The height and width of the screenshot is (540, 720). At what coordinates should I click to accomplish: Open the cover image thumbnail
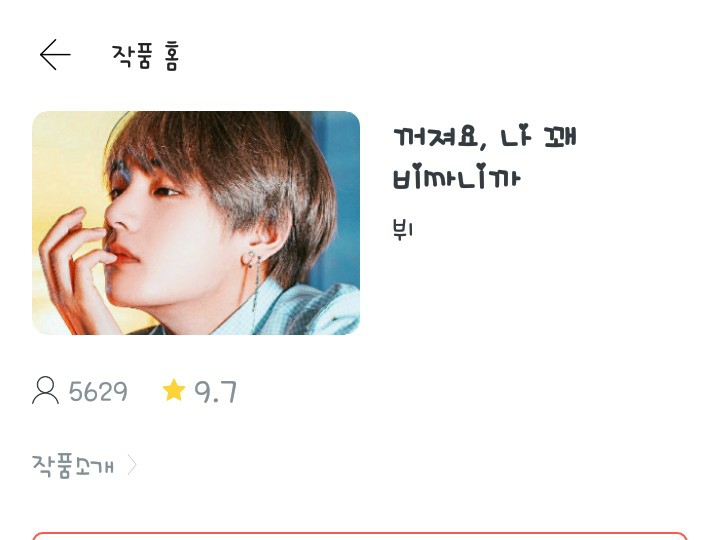pos(196,223)
